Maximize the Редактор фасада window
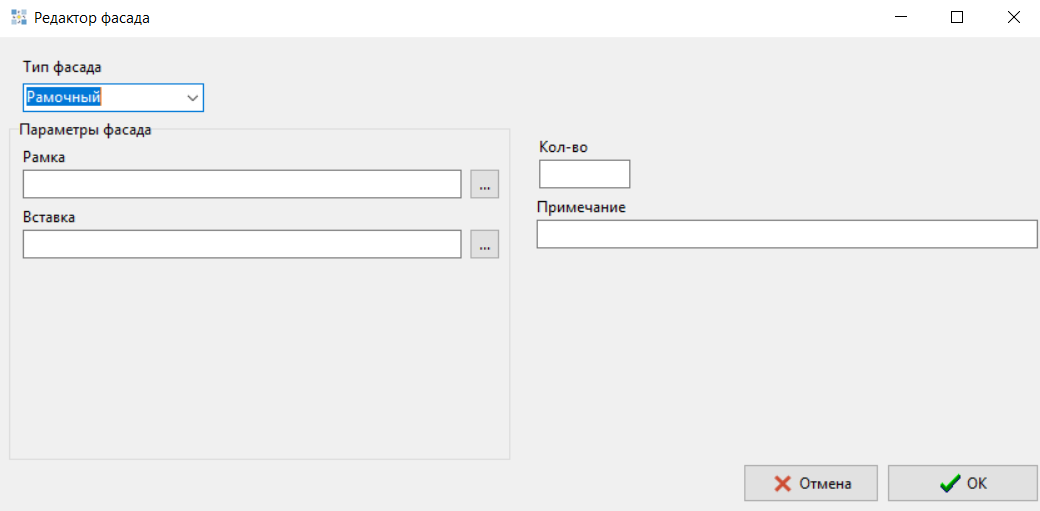Screen dimensions: 1040x511 tap(957, 17)
